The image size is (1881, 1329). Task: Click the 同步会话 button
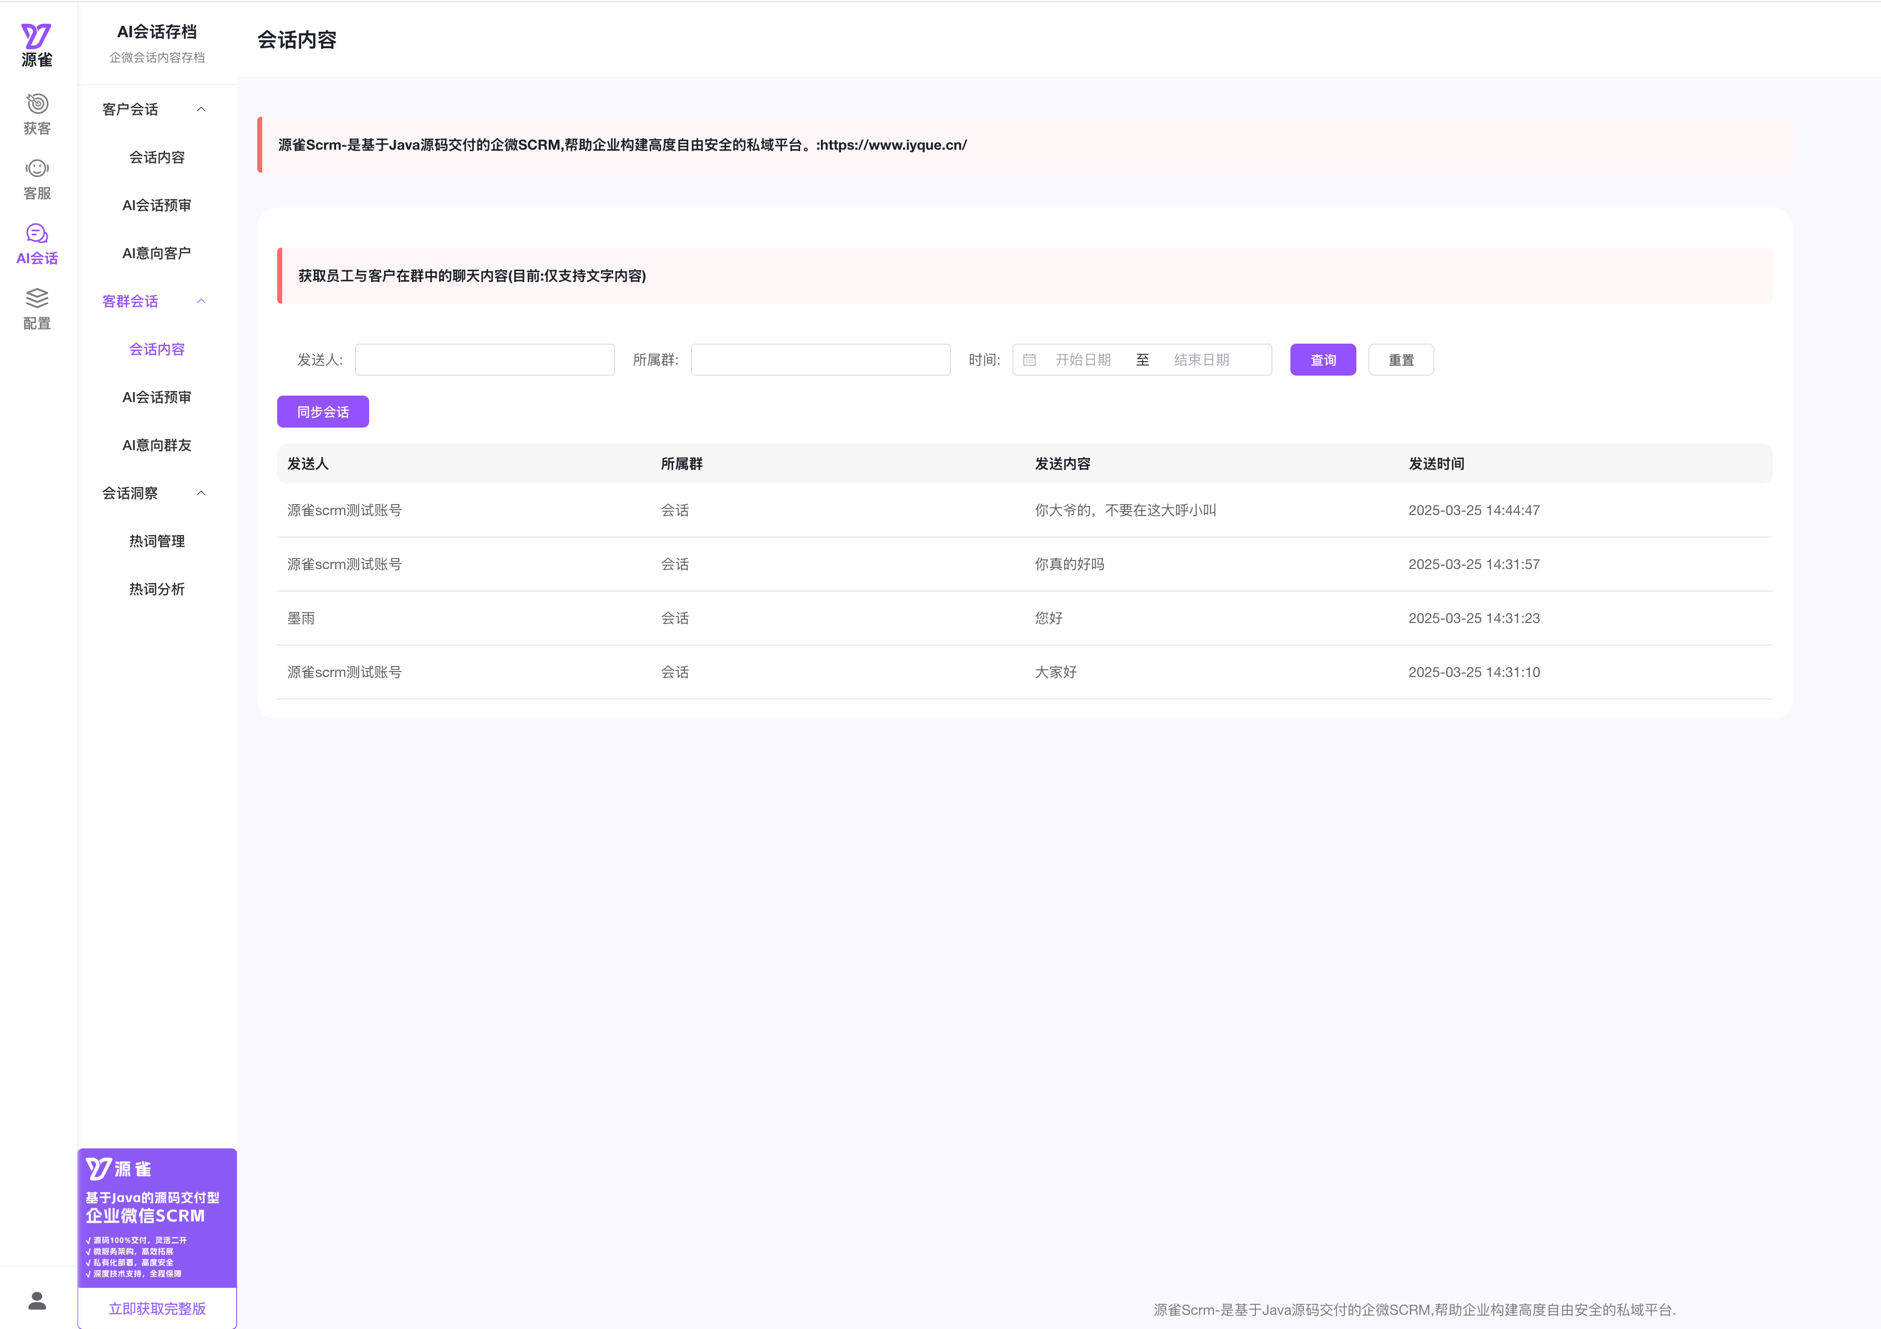pos(323,412)
